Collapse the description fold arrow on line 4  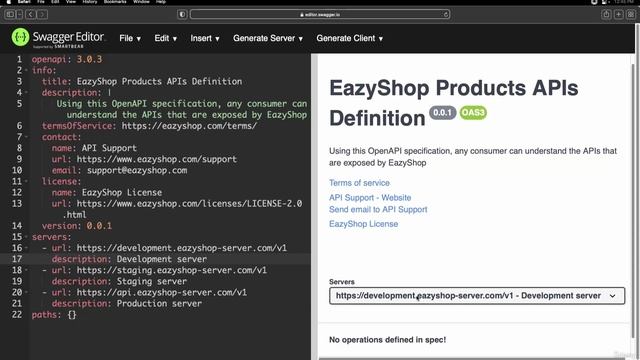pyautogui.click(x=27, y=93)
